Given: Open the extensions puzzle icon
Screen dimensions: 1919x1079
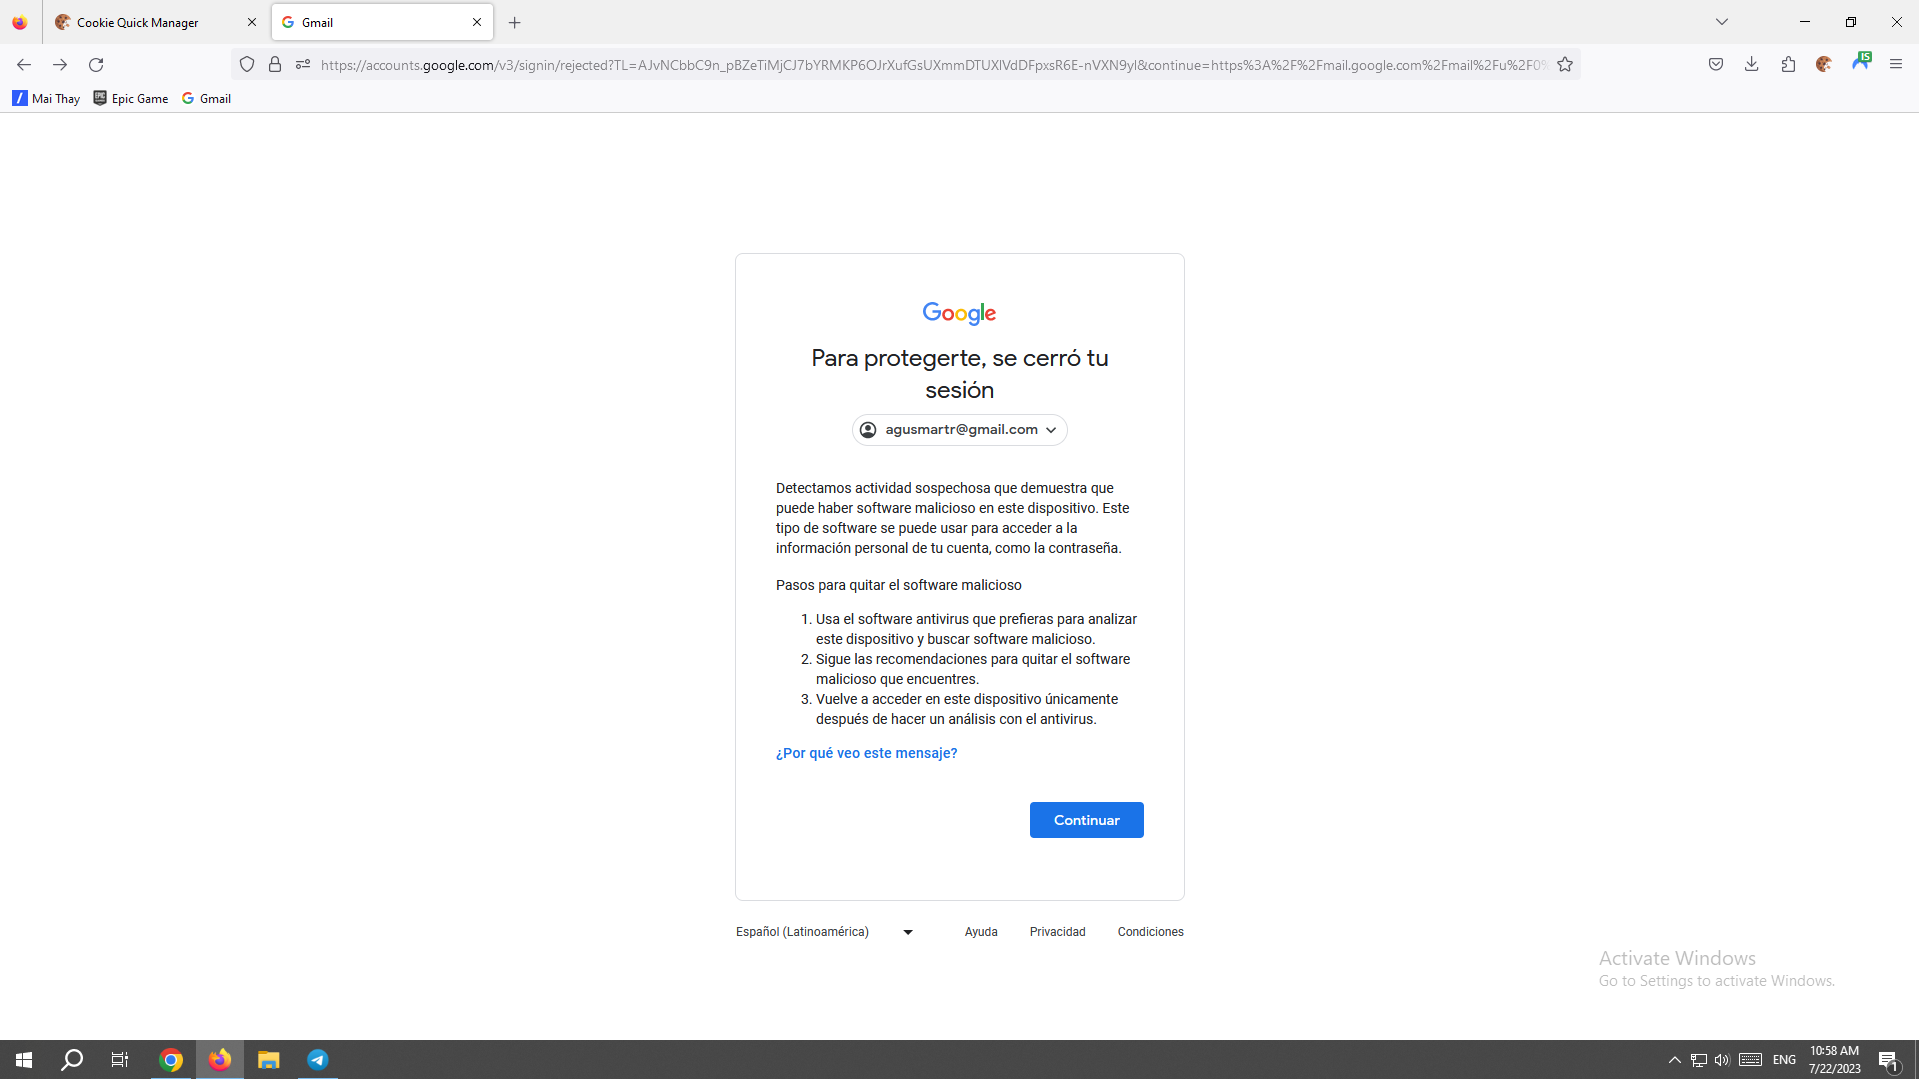Looking at the screenshot, I should pos(1788,65).
